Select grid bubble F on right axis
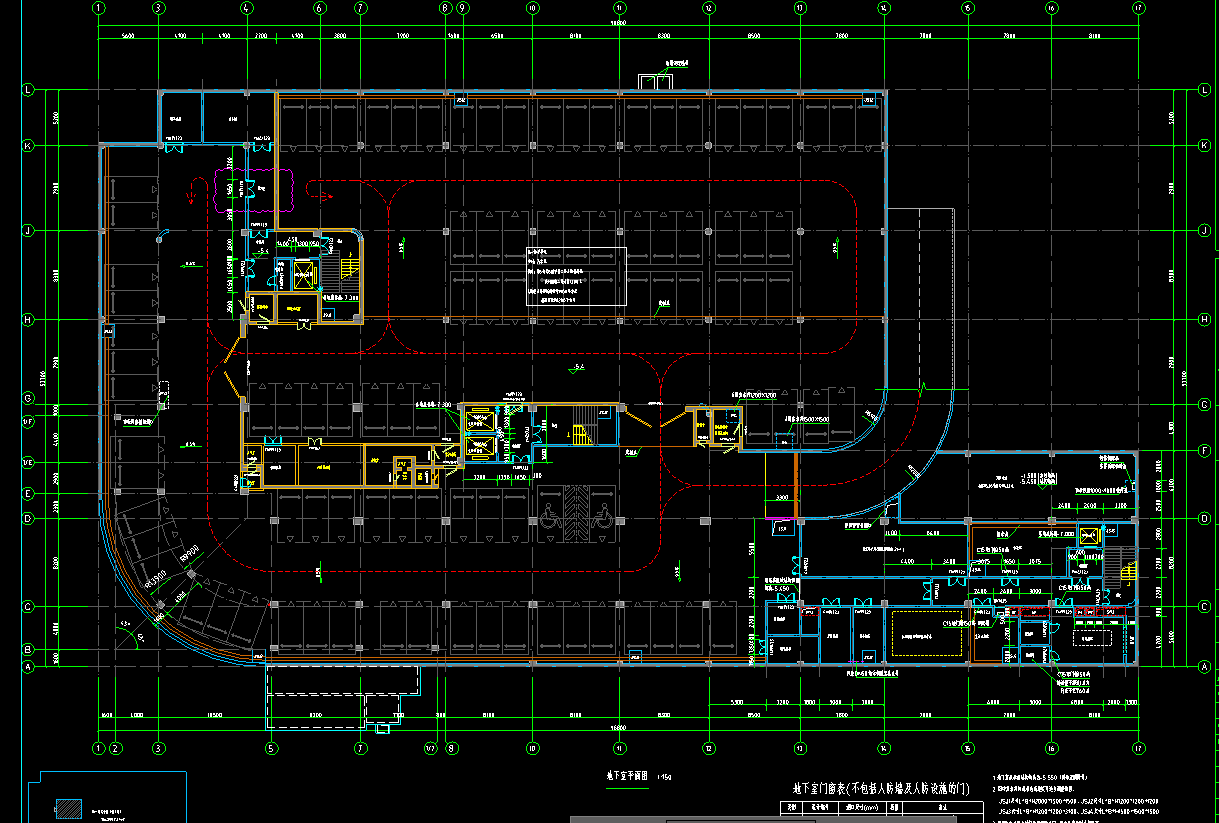This screenshot has height=823, width=1219. (x=1204, y=451)
